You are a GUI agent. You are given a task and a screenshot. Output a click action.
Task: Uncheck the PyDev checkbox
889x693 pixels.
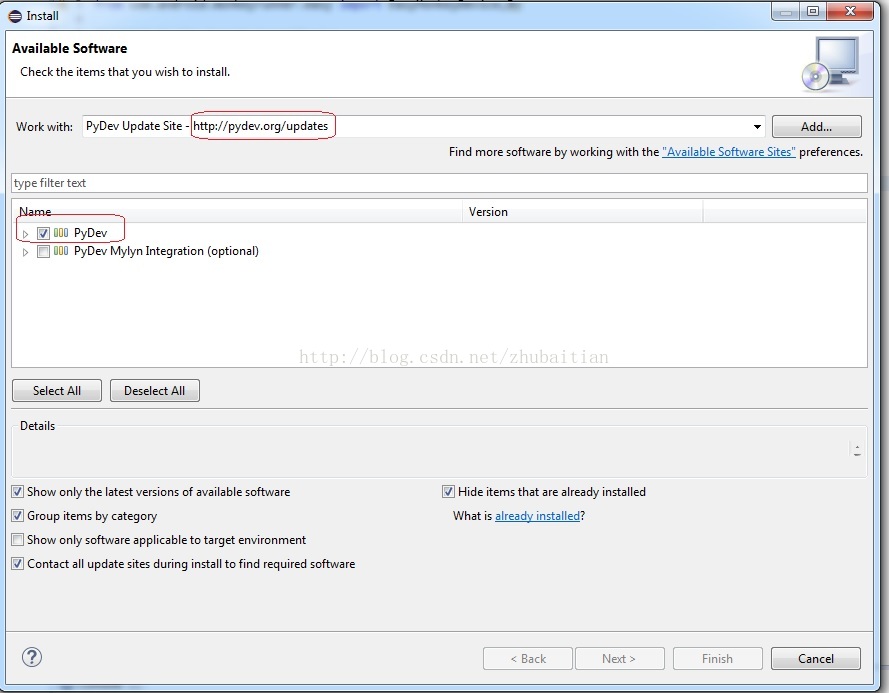tap(43, 233)
